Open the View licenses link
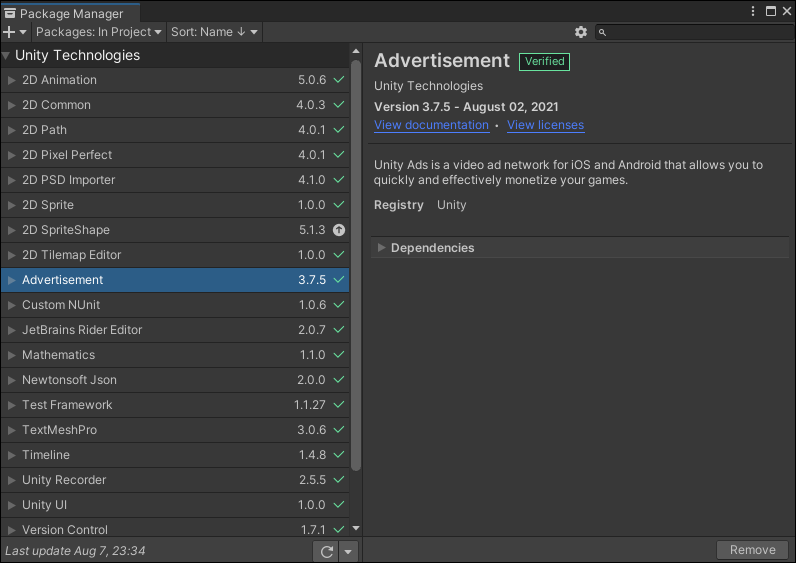Viewport: 796px width, 563px height. pos(545,125)
